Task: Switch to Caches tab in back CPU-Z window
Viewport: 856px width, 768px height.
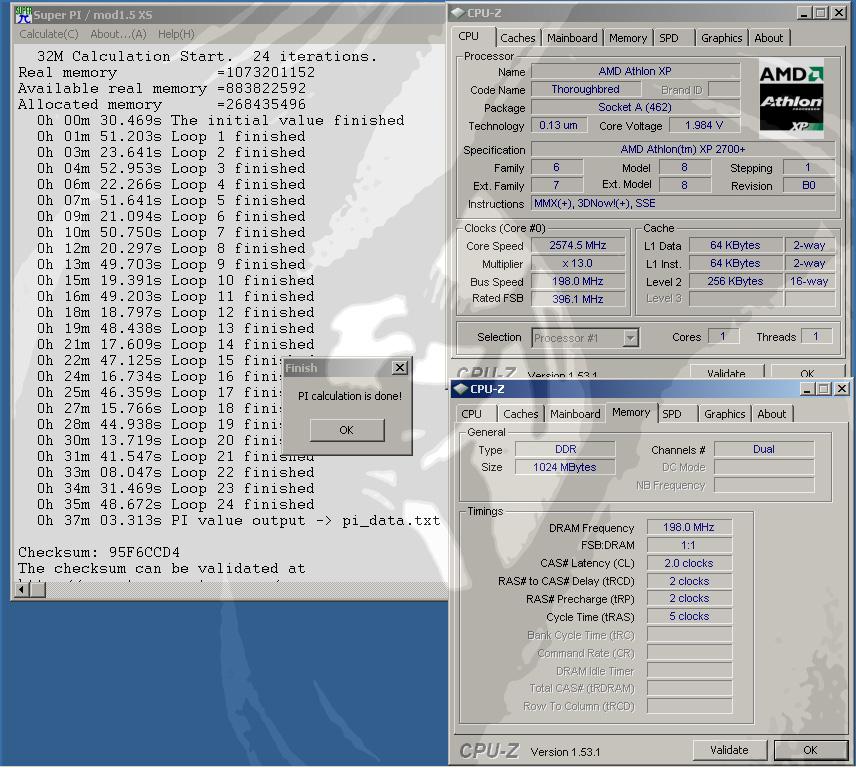Action: [x=517, y=38]
